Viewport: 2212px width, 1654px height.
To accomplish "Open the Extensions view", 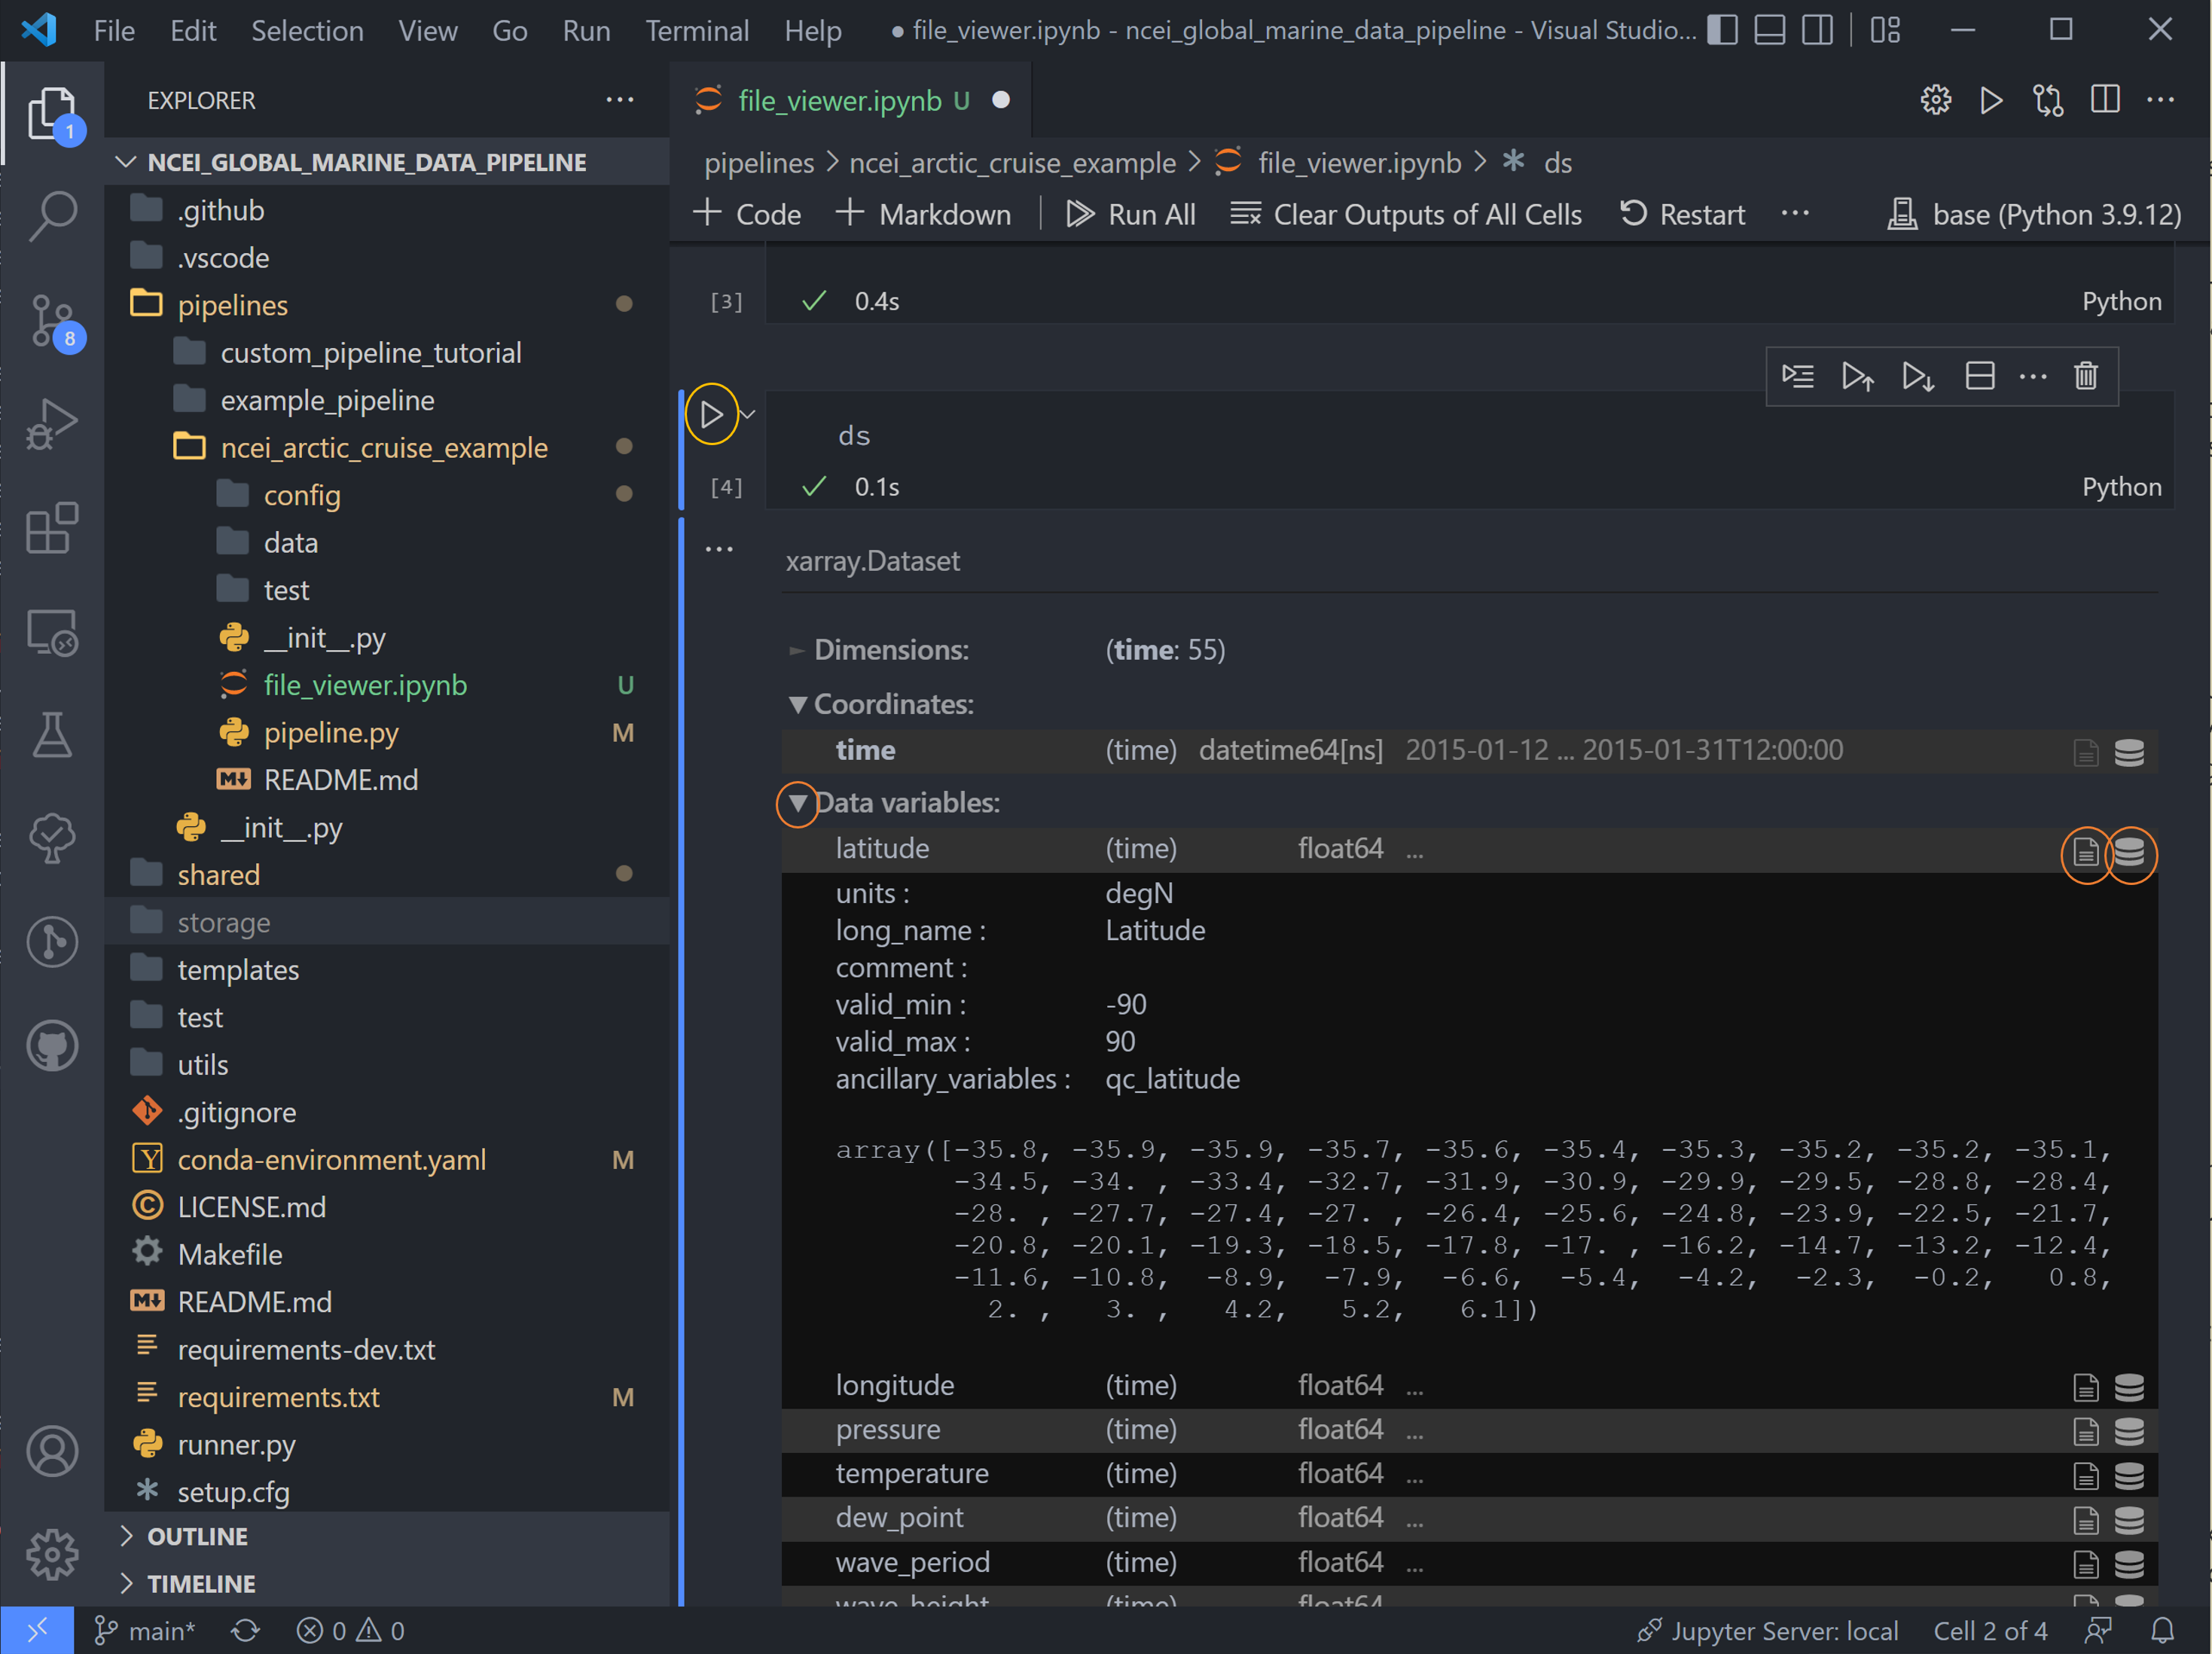I will (x=52, y=528).
